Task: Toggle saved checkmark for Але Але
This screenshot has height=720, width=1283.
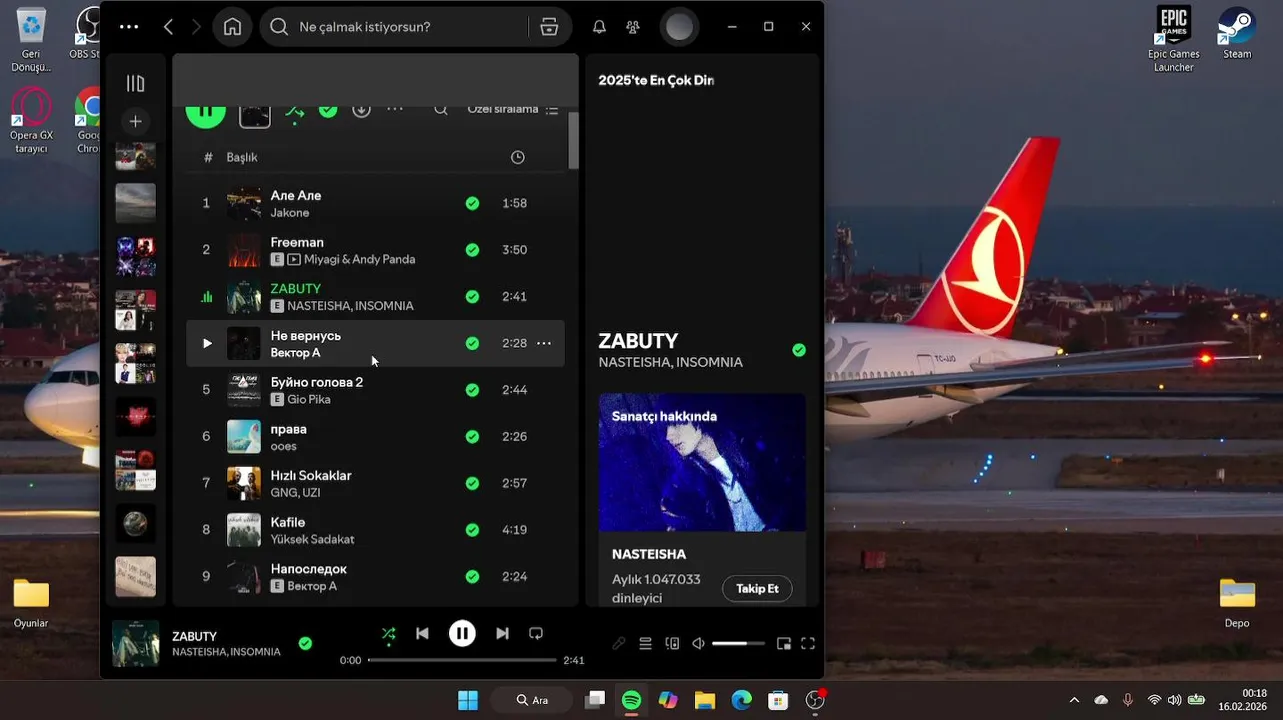Action: click(472, 203)
